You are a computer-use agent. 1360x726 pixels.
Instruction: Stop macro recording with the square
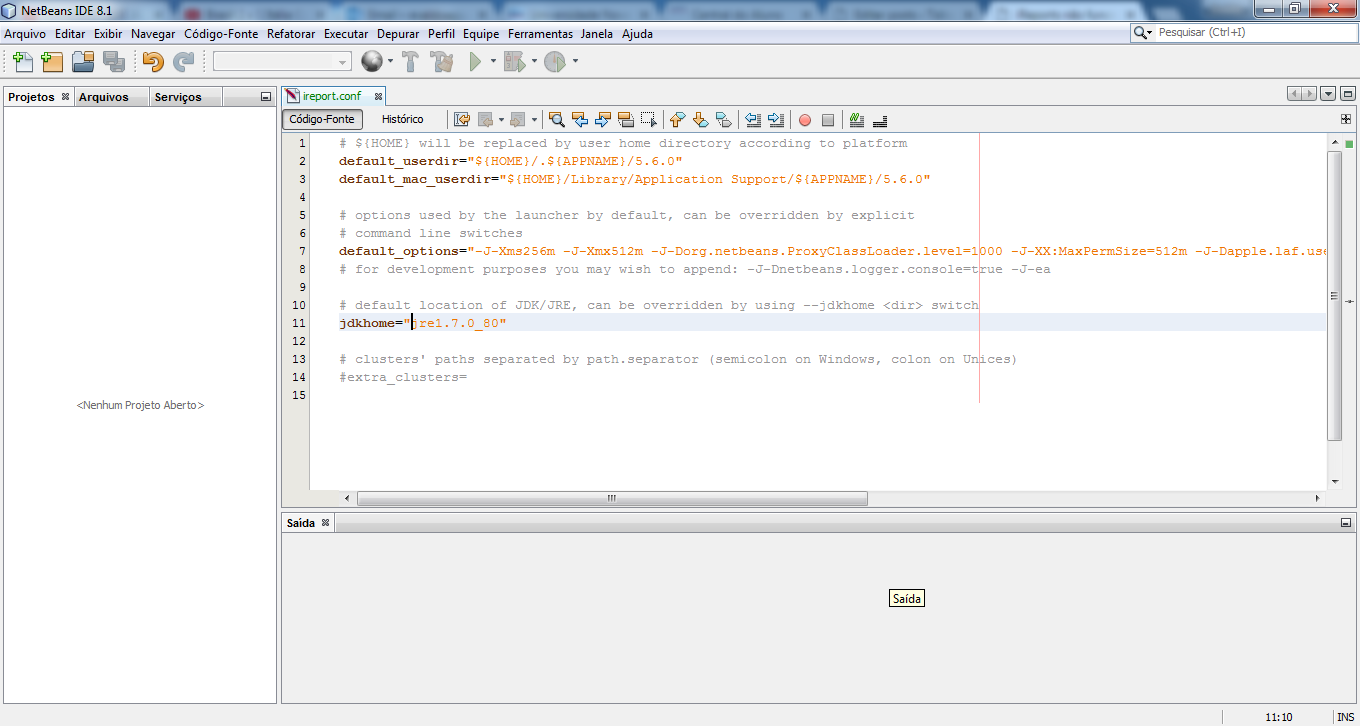(x=828, y=120)
